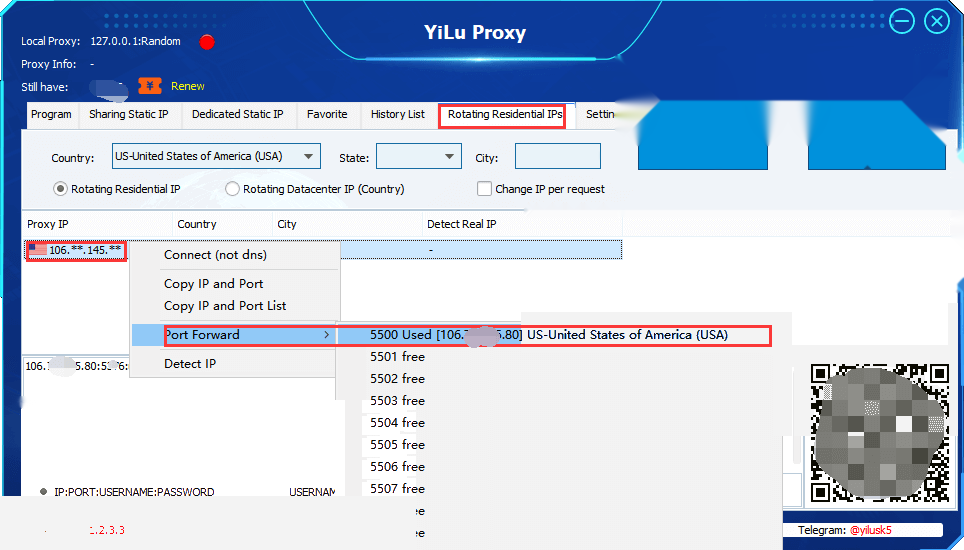Open the Dedicated Static IP tab

pyautogui.click(x=237, y=115)
